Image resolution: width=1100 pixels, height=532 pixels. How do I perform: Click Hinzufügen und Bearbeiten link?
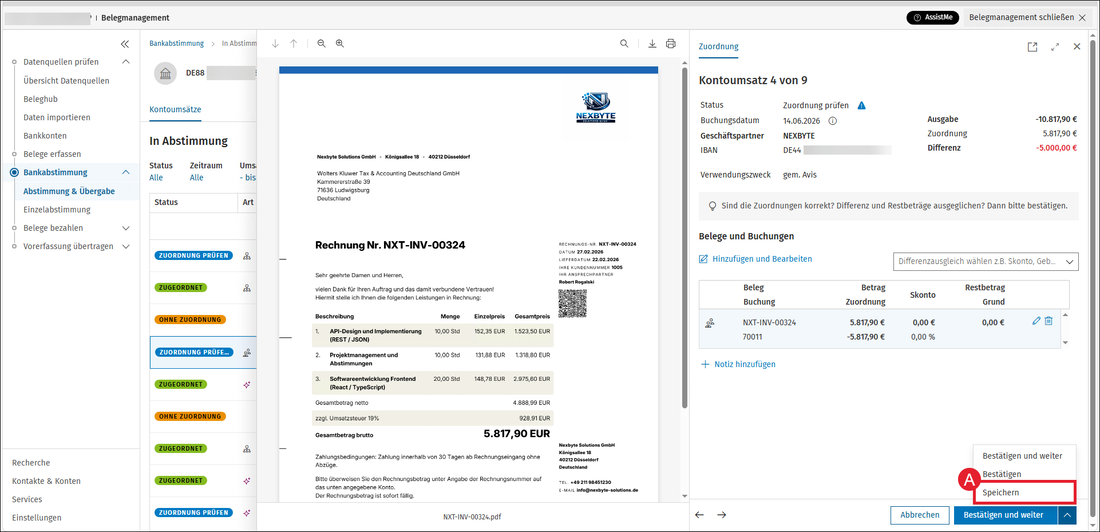tap(756, 259)
